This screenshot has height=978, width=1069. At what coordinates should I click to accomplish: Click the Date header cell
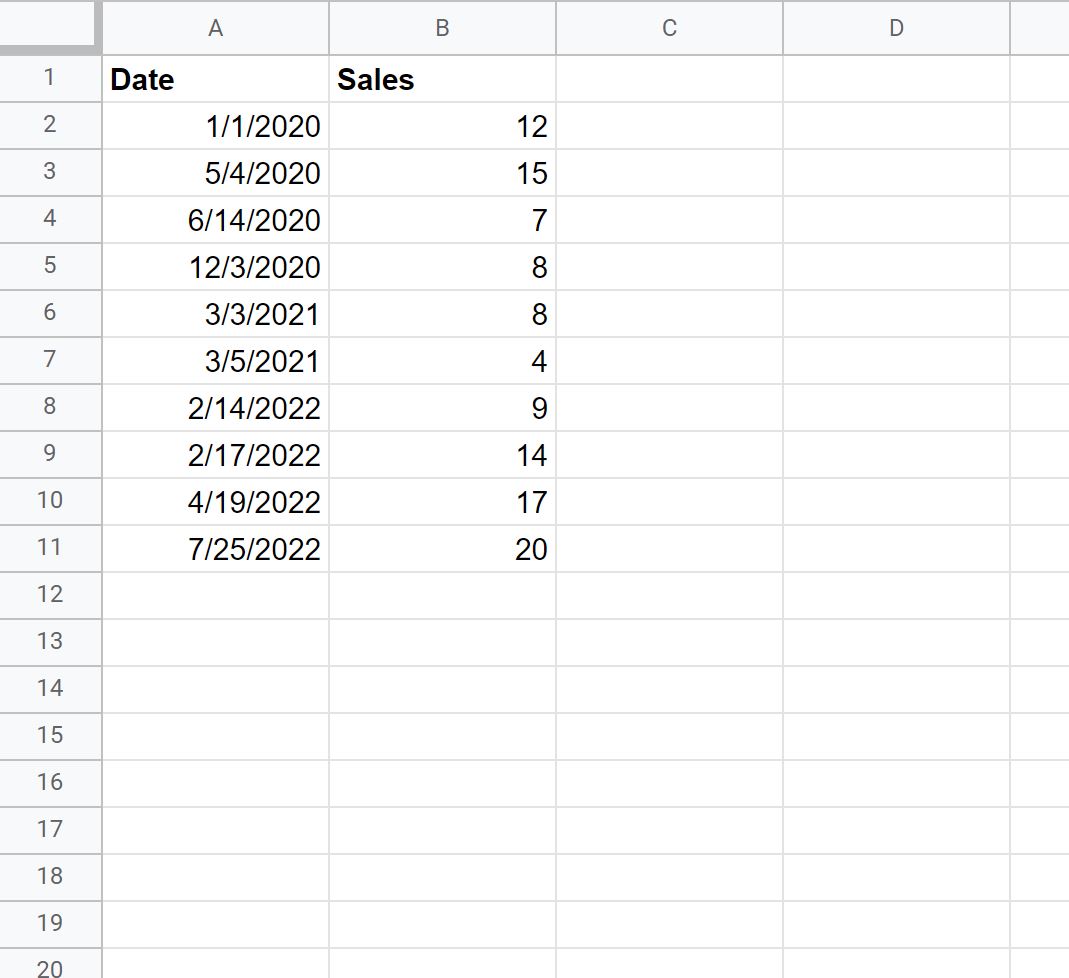pos(214,79)
